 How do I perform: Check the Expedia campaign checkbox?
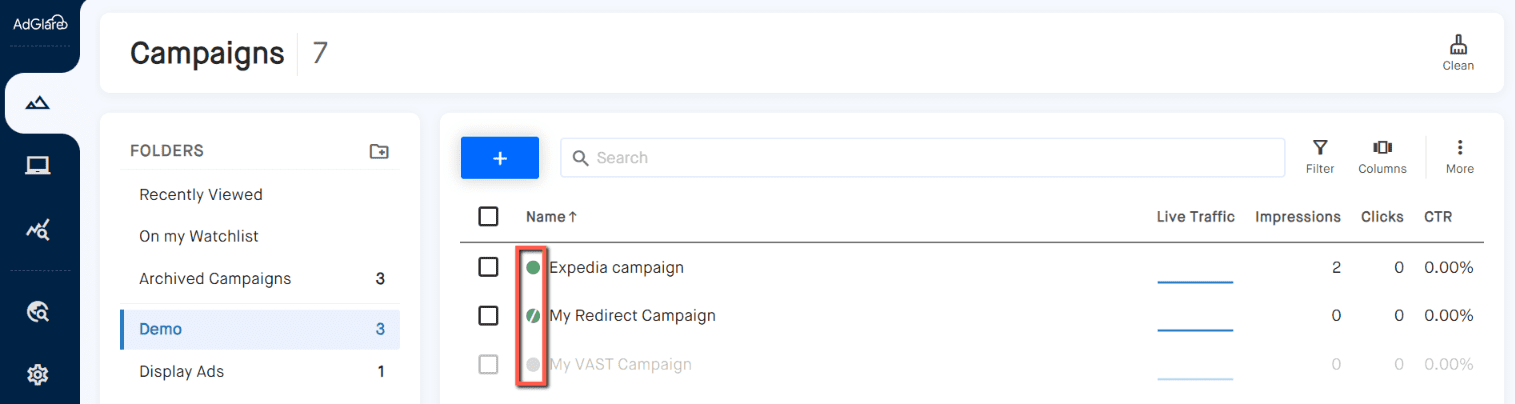(488, 267)
